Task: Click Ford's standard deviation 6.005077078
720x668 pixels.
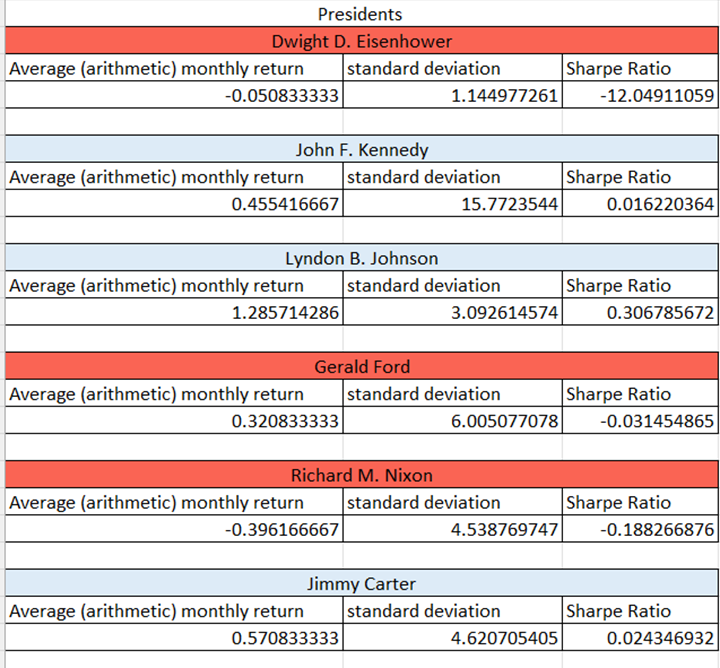Action: [x=452, y=421]
